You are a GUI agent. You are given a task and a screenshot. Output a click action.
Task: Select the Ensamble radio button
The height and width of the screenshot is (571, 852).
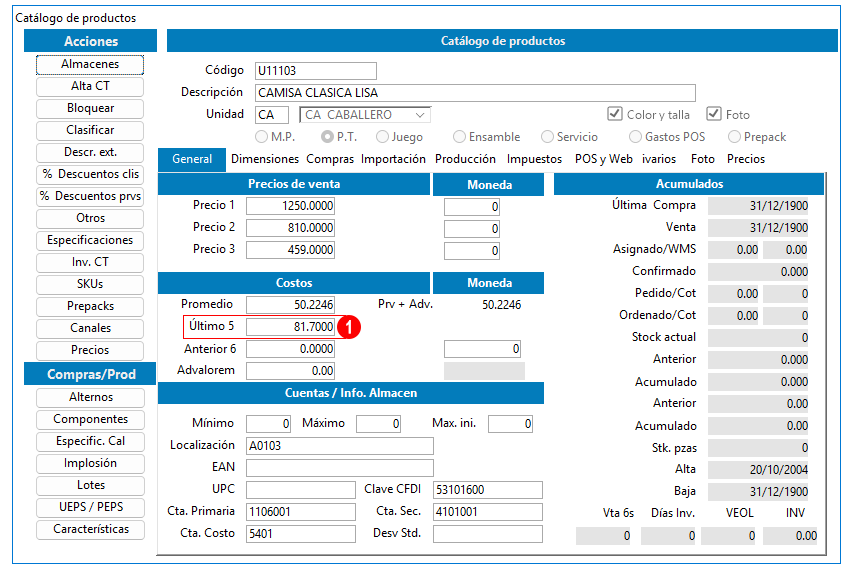460,137
